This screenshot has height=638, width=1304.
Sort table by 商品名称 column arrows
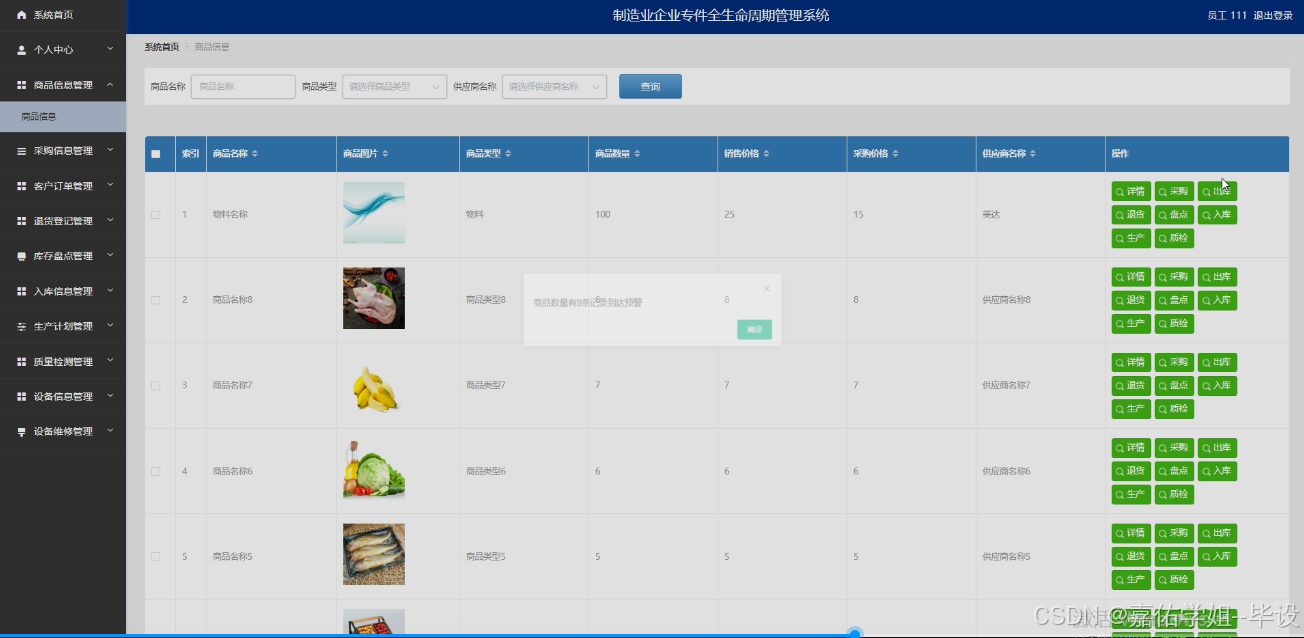click(x=255, y=154)
